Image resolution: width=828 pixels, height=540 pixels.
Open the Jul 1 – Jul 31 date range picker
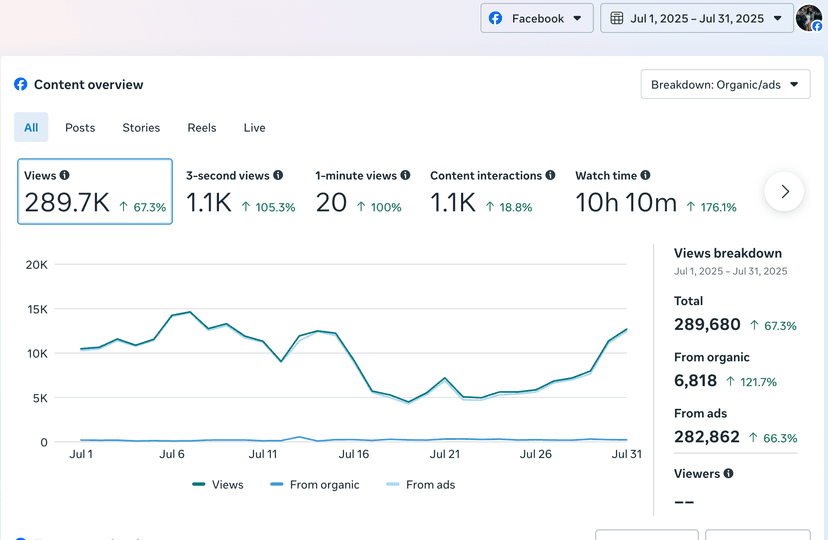point(697,18)
